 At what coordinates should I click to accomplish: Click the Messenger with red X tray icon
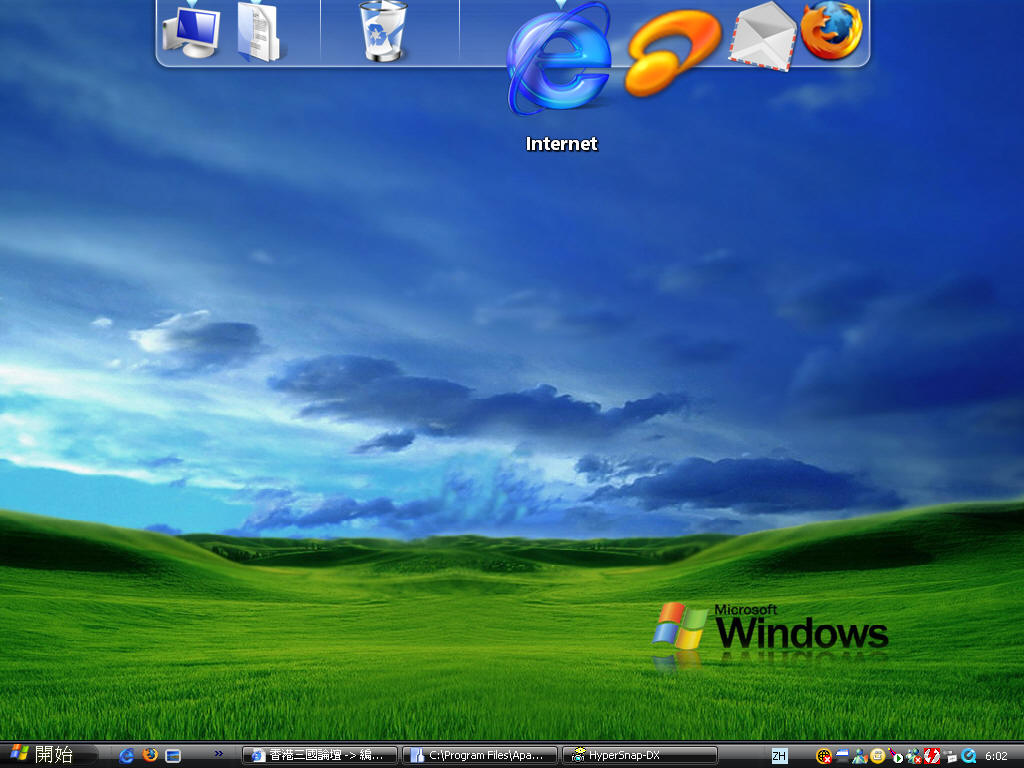click(x=914, y=756)
